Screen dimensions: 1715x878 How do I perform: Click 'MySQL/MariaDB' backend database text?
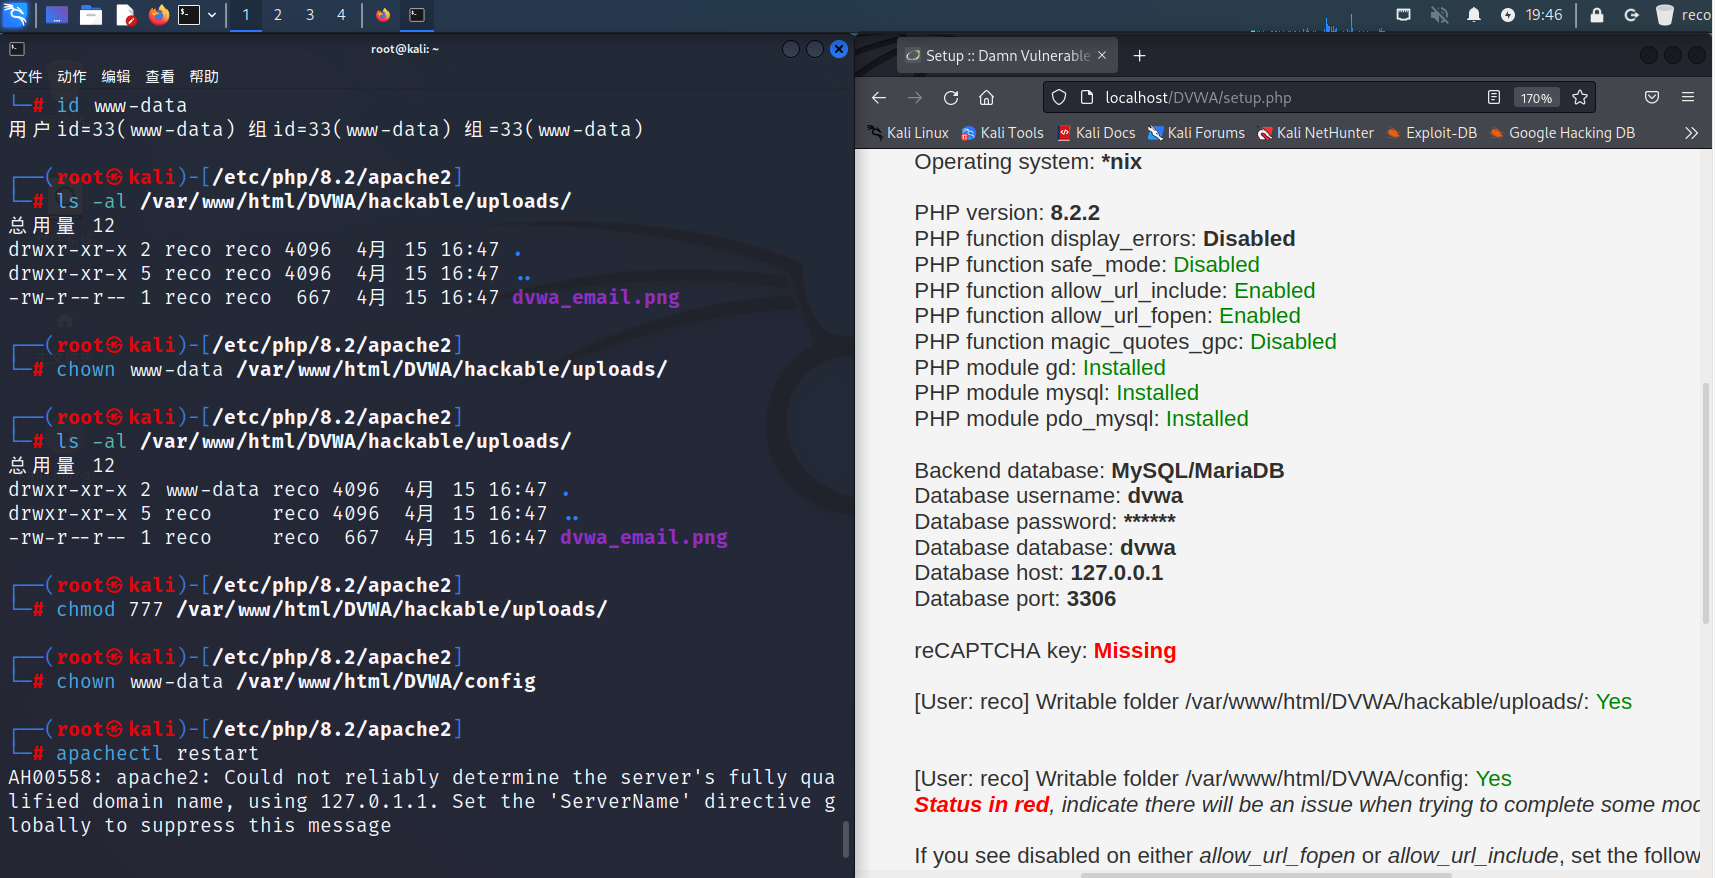click(x=1198, y=471)
